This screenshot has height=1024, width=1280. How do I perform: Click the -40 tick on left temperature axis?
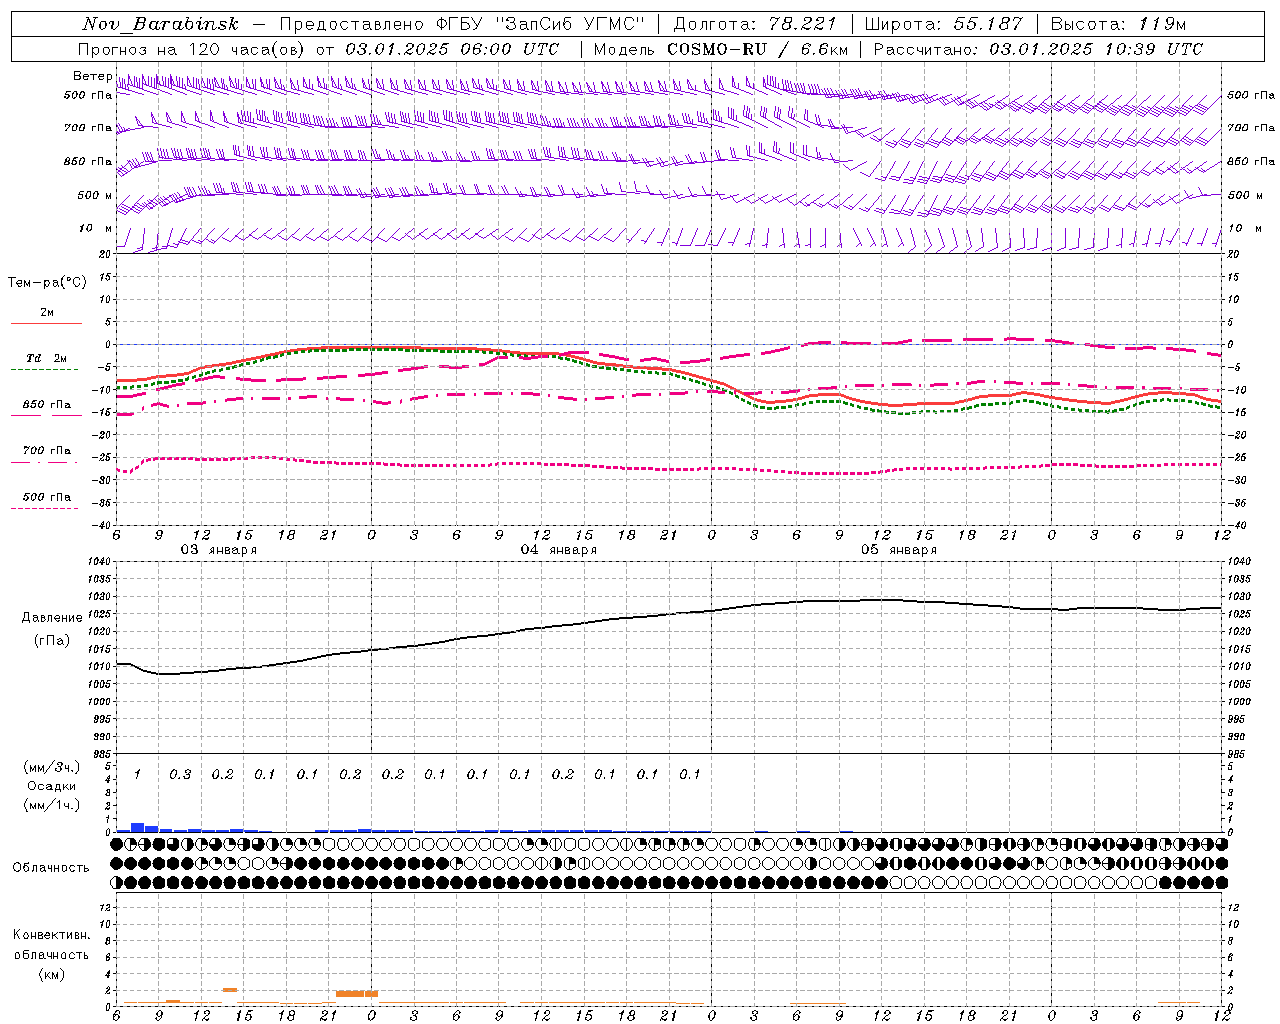103,525
